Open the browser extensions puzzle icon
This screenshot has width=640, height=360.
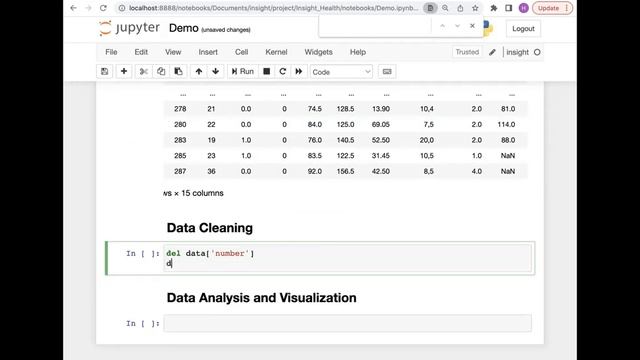pyautogui.click(x=493, y=8)
